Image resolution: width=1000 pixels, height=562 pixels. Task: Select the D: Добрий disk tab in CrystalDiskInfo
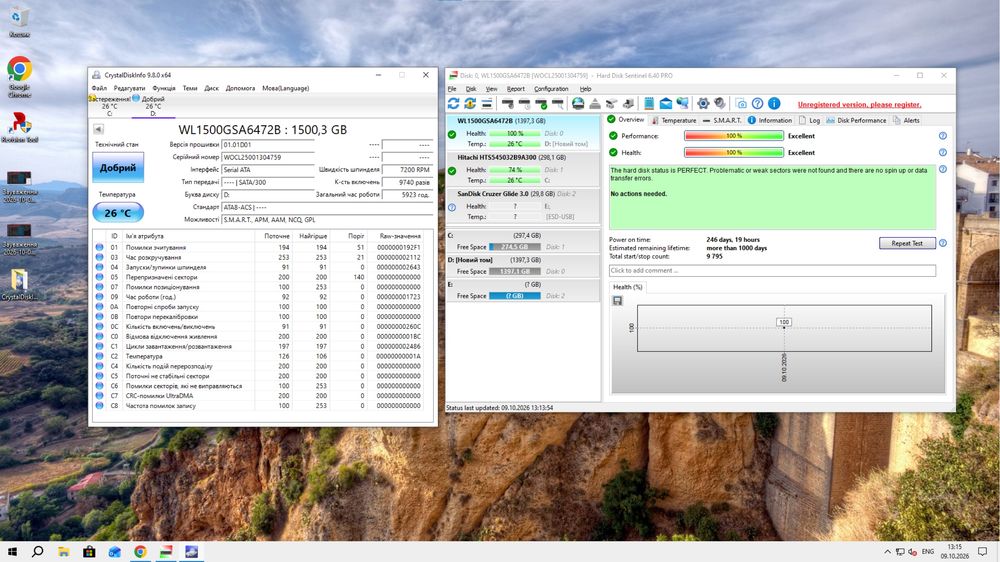click(153, 106)
